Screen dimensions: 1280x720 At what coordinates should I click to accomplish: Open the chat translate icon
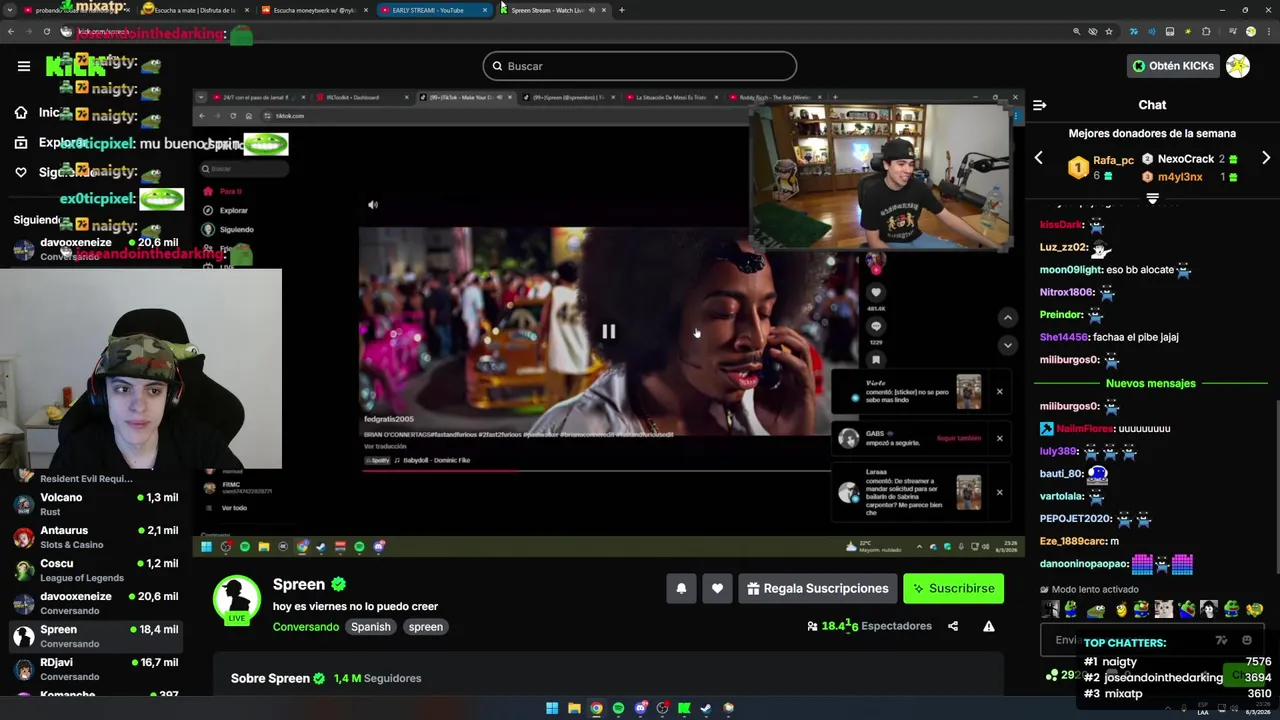point(1221,640)
